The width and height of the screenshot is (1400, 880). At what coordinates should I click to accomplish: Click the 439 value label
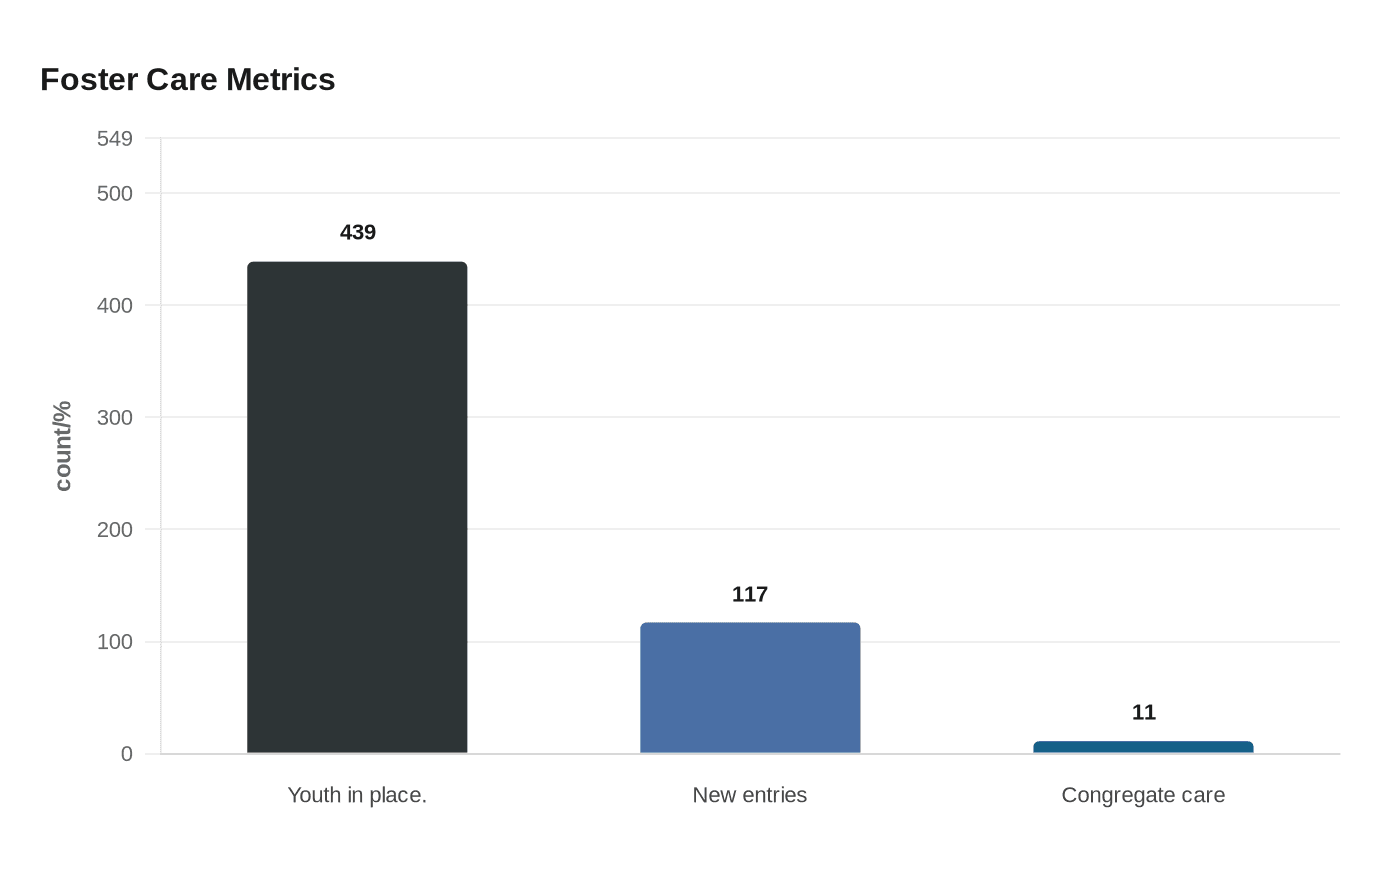coord(358,232)
